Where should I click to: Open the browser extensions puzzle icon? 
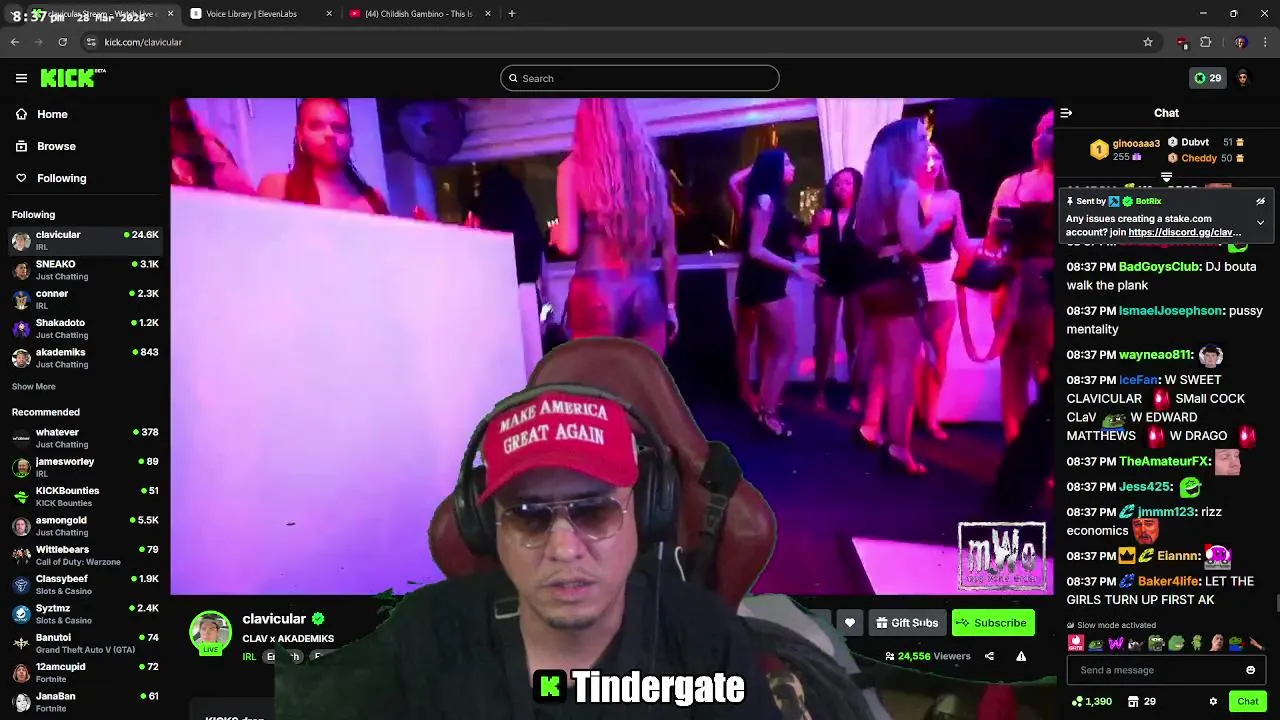[1206, 42]
